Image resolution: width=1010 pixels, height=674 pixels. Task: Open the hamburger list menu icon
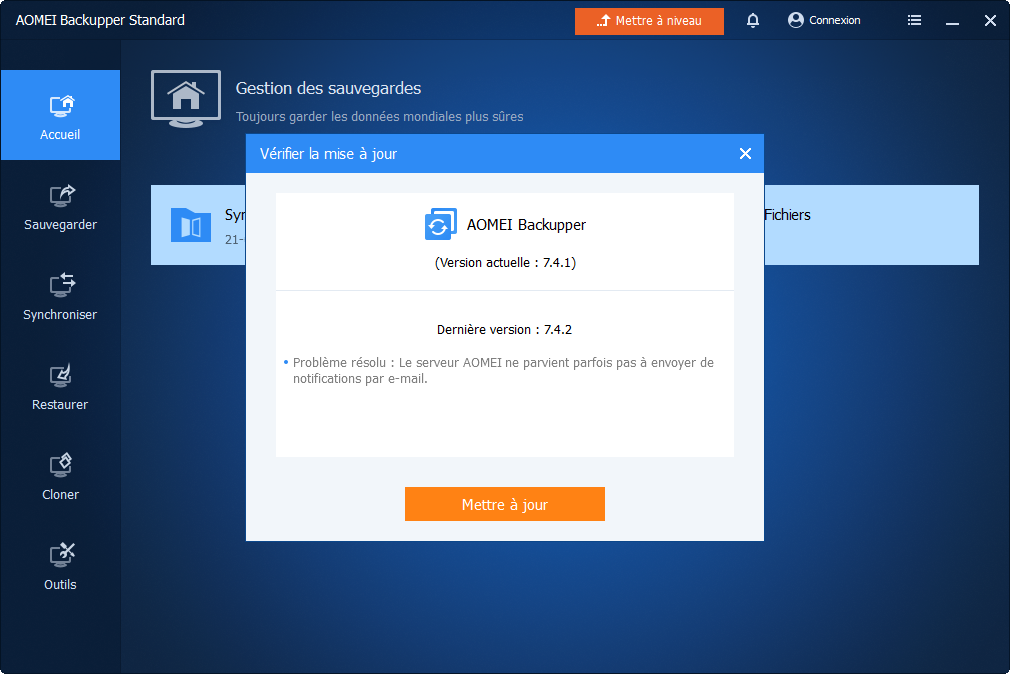(x=914, y=20)
